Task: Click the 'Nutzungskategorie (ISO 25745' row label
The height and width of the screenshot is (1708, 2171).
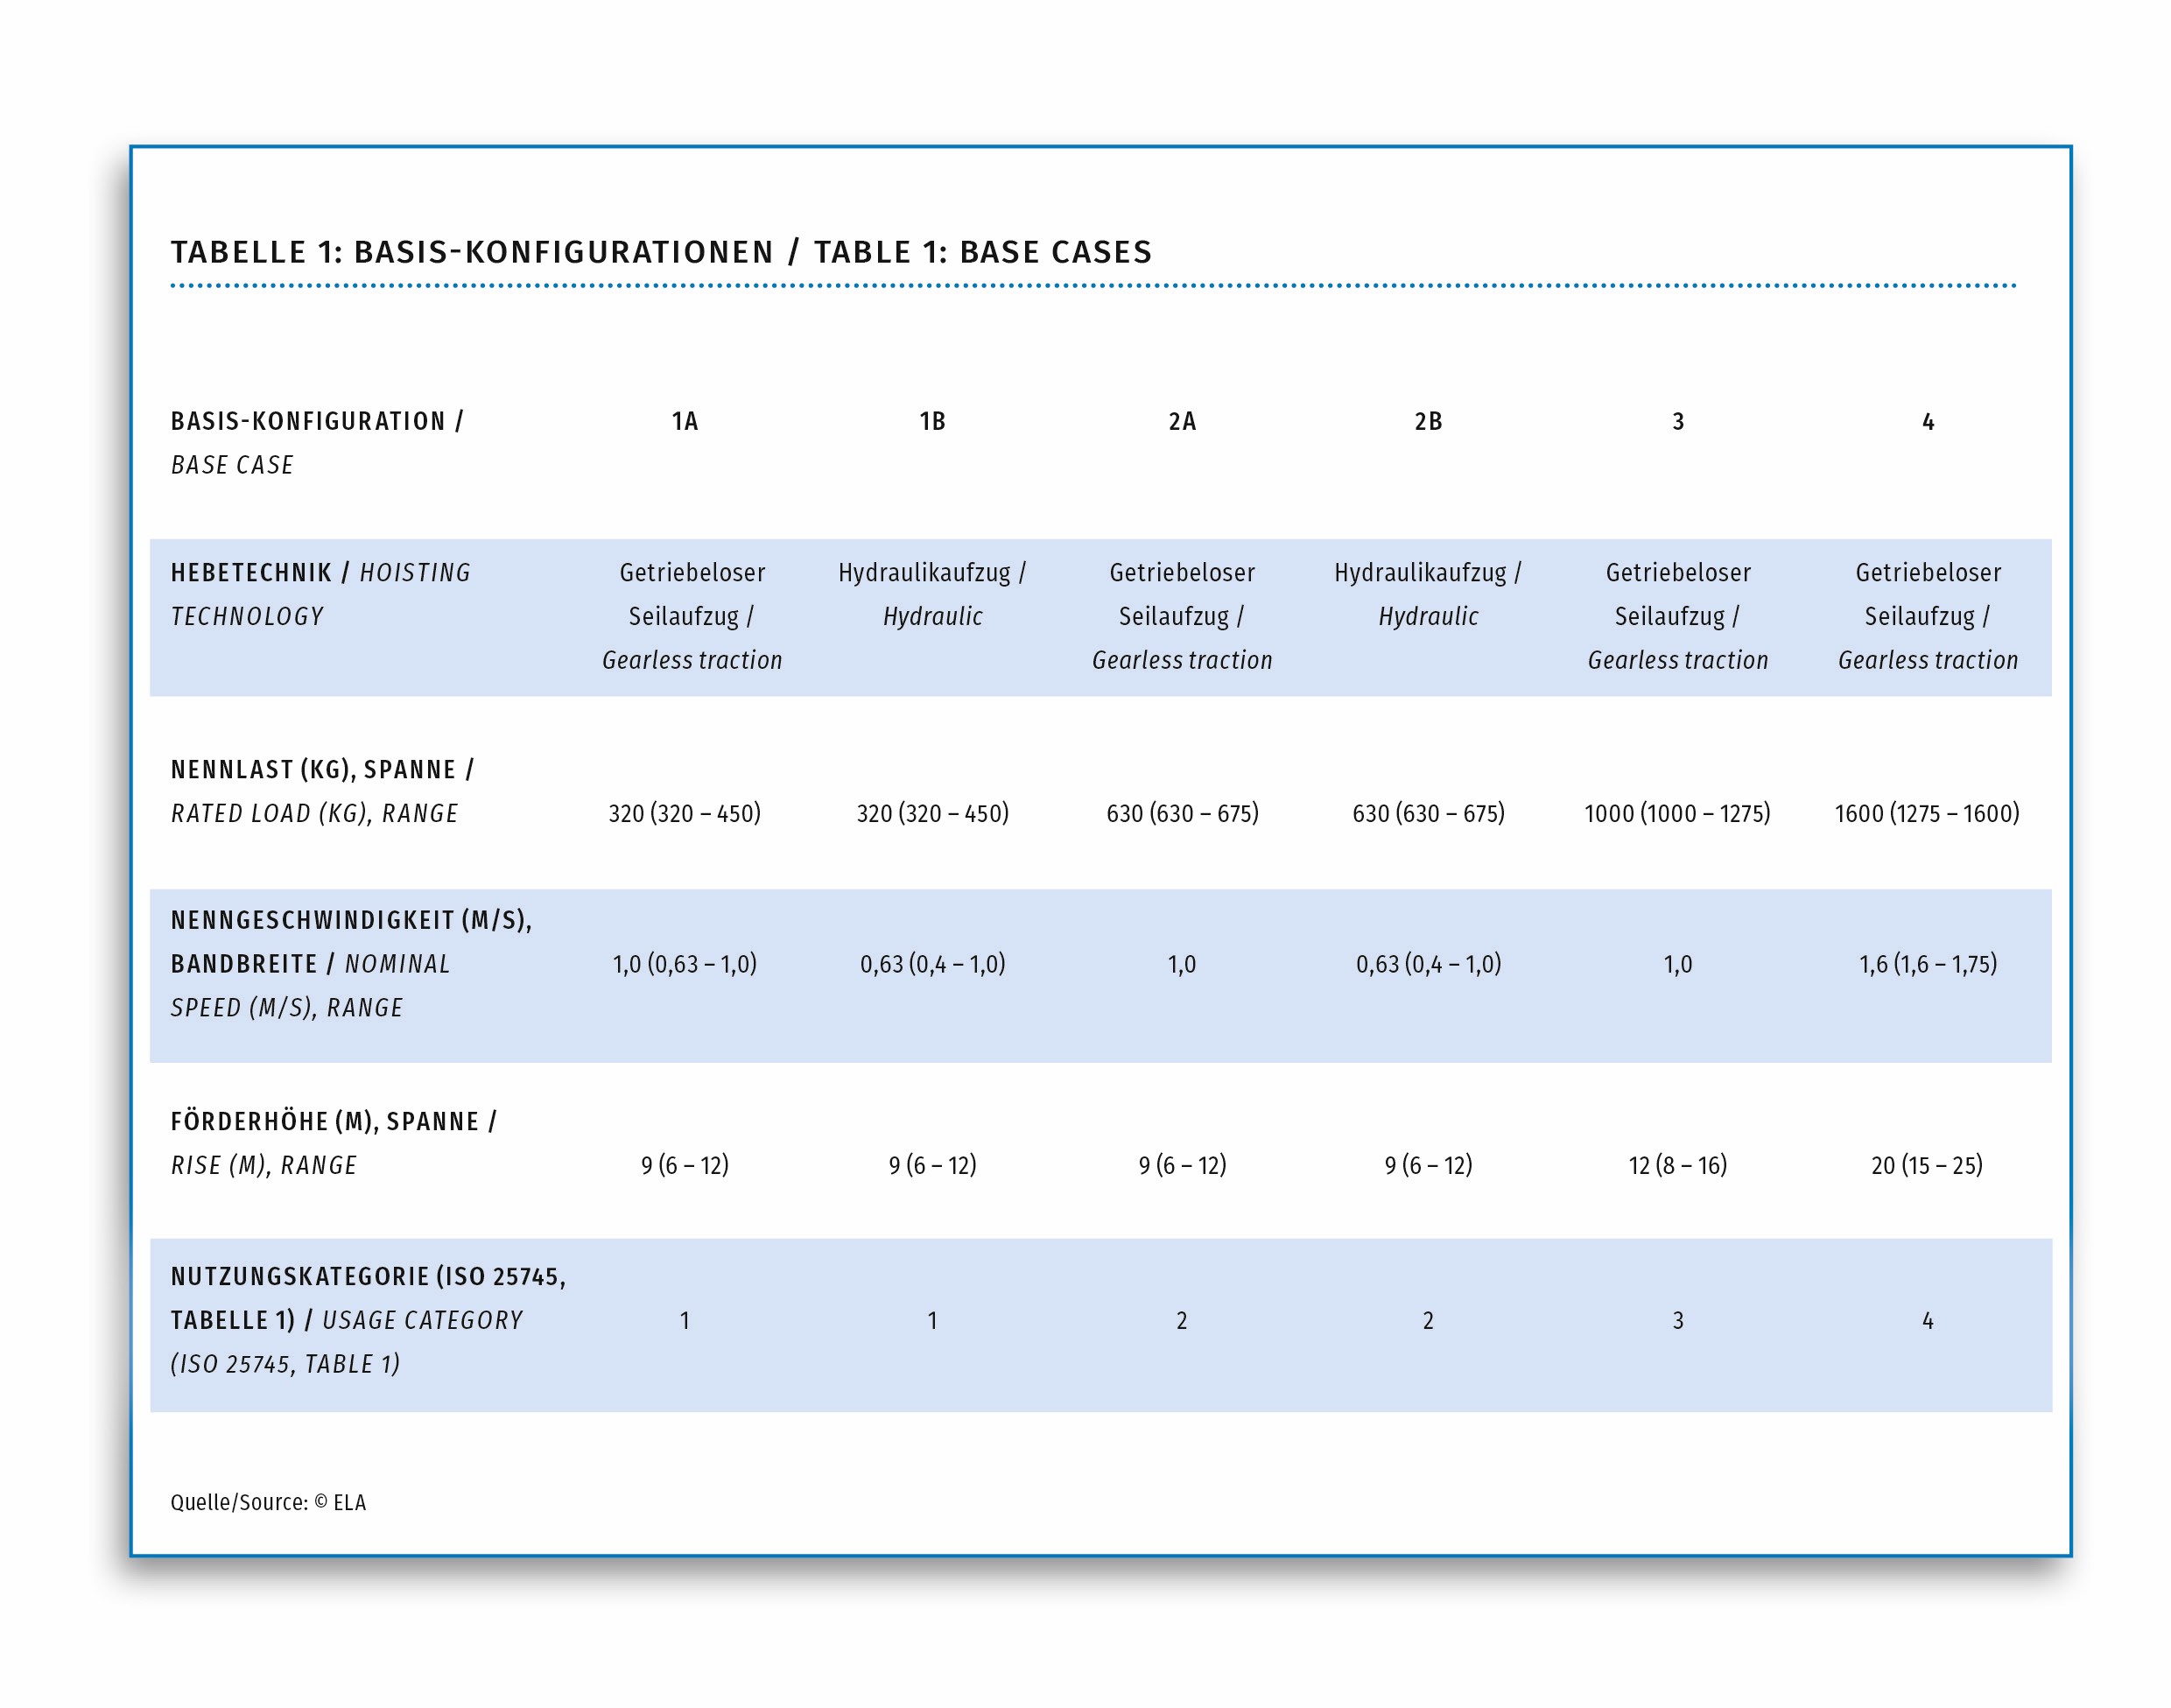Action: [367, 1276]
